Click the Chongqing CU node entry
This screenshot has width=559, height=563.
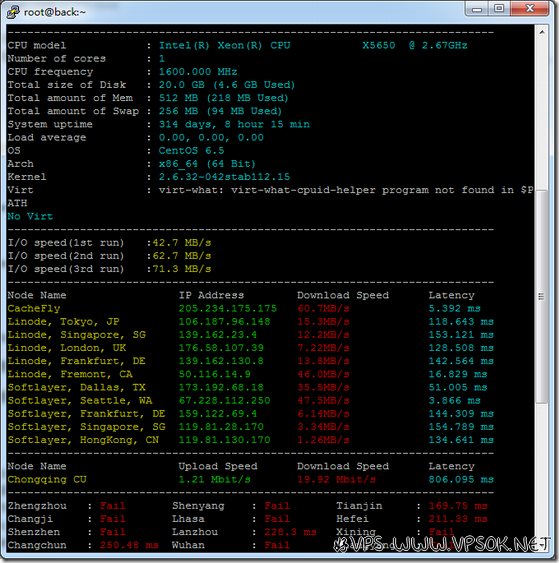(47, 479)
